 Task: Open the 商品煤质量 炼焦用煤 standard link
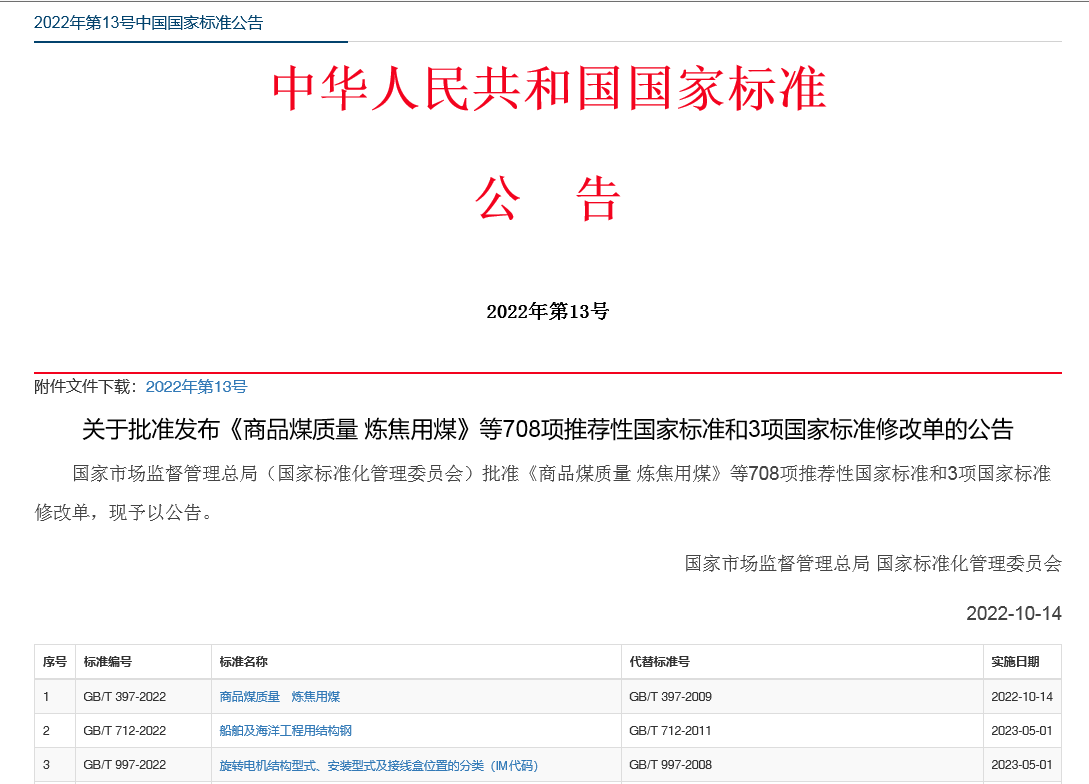tap(280, 697)
